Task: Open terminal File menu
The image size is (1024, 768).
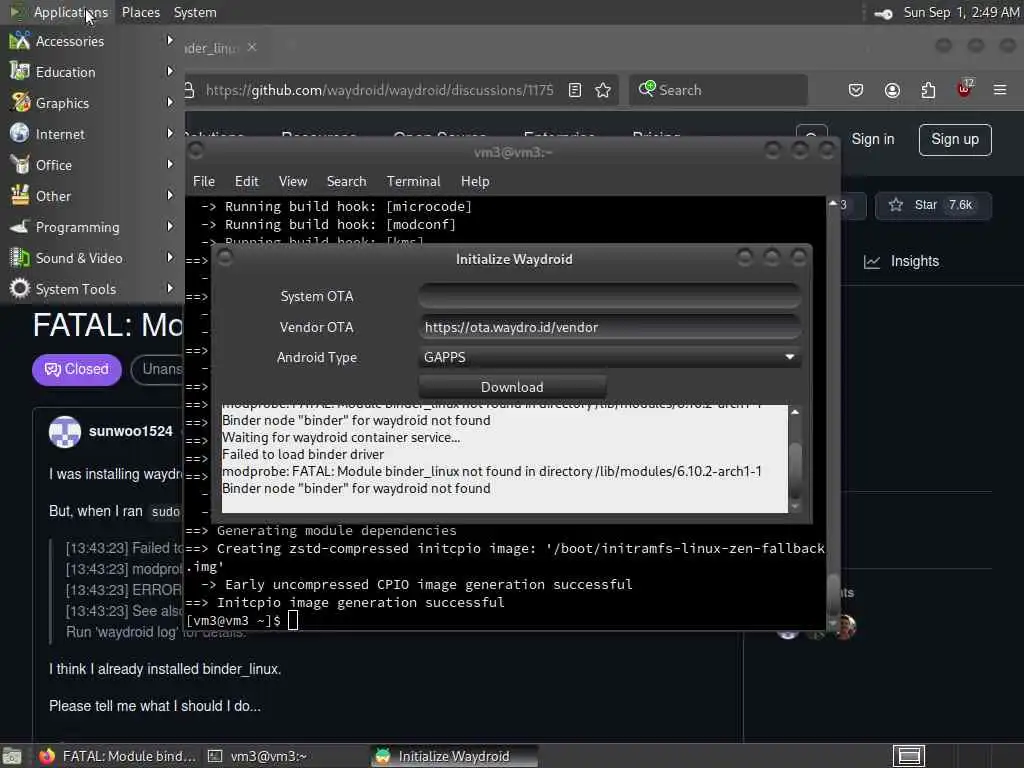Action: point(204,182)
